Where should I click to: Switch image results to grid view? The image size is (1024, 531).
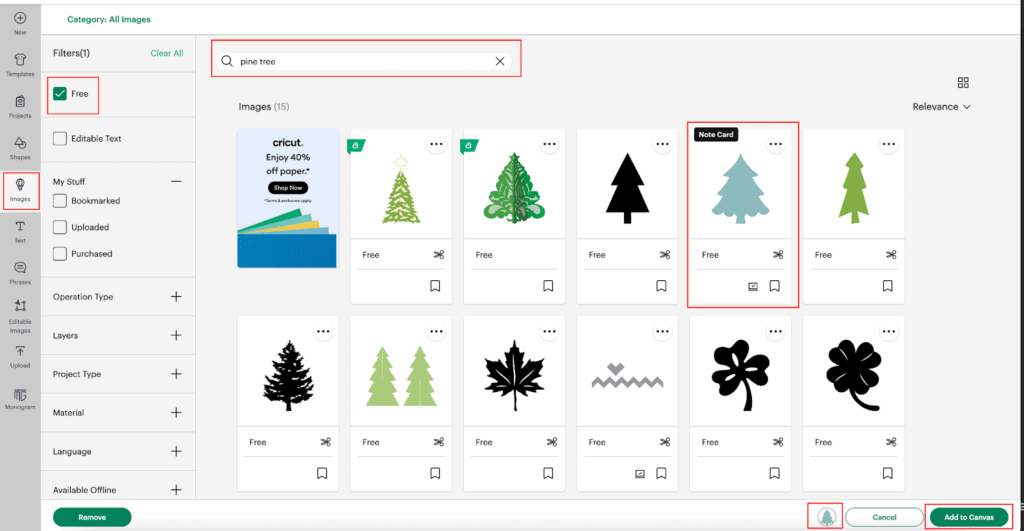[963, 83]
